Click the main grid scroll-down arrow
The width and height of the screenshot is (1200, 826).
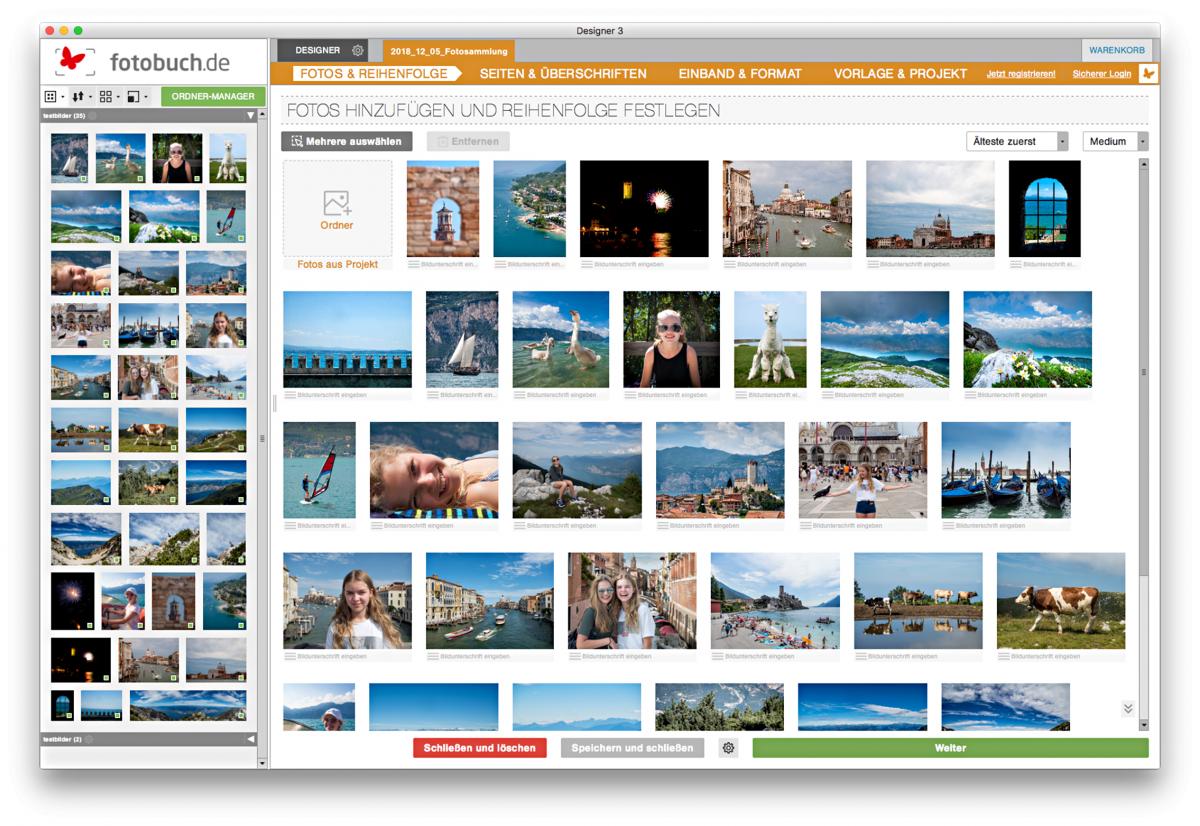pos(1144,725)
